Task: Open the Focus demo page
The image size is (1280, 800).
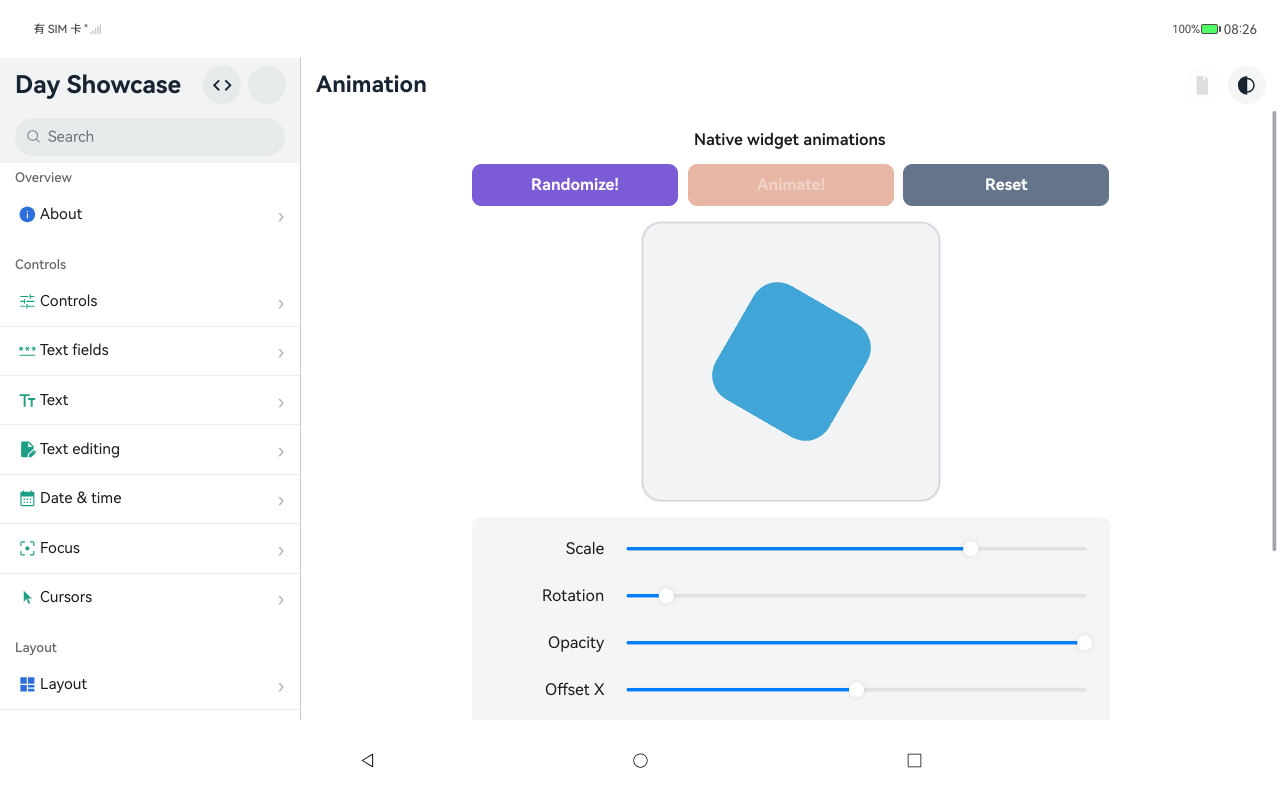Action: tap(150, 548)
